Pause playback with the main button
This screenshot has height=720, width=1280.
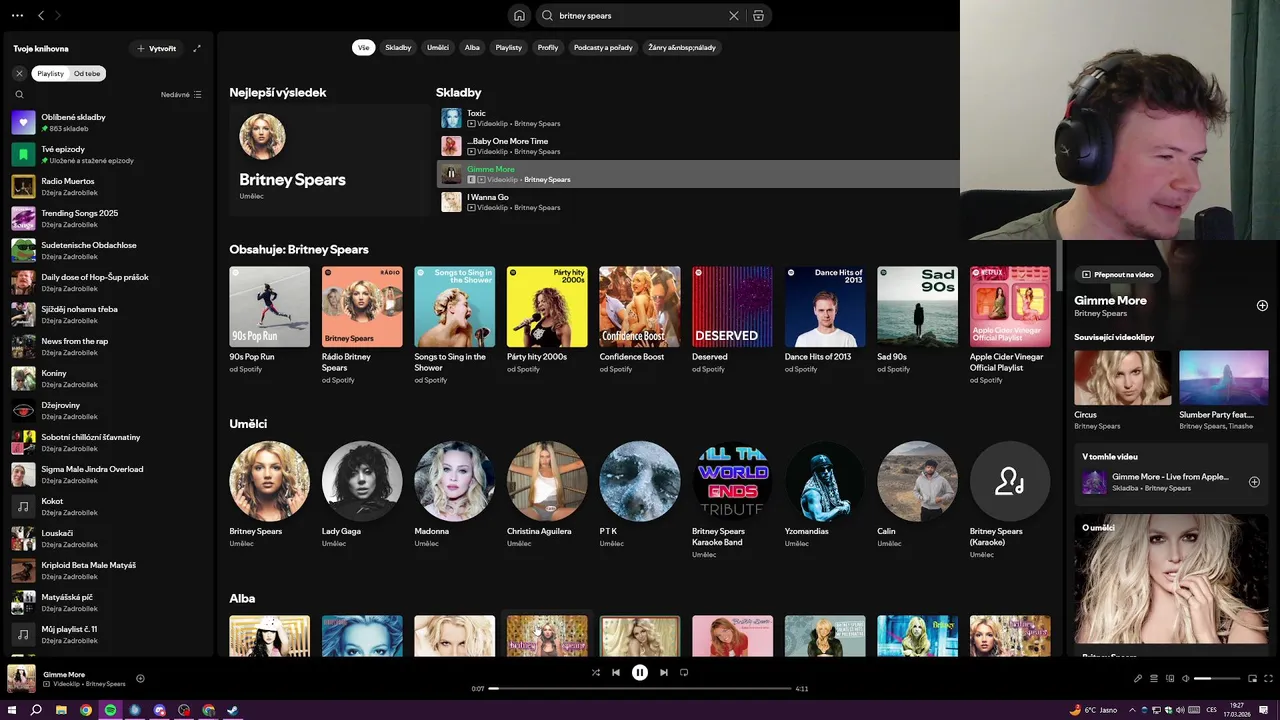(x=640, y=673)
